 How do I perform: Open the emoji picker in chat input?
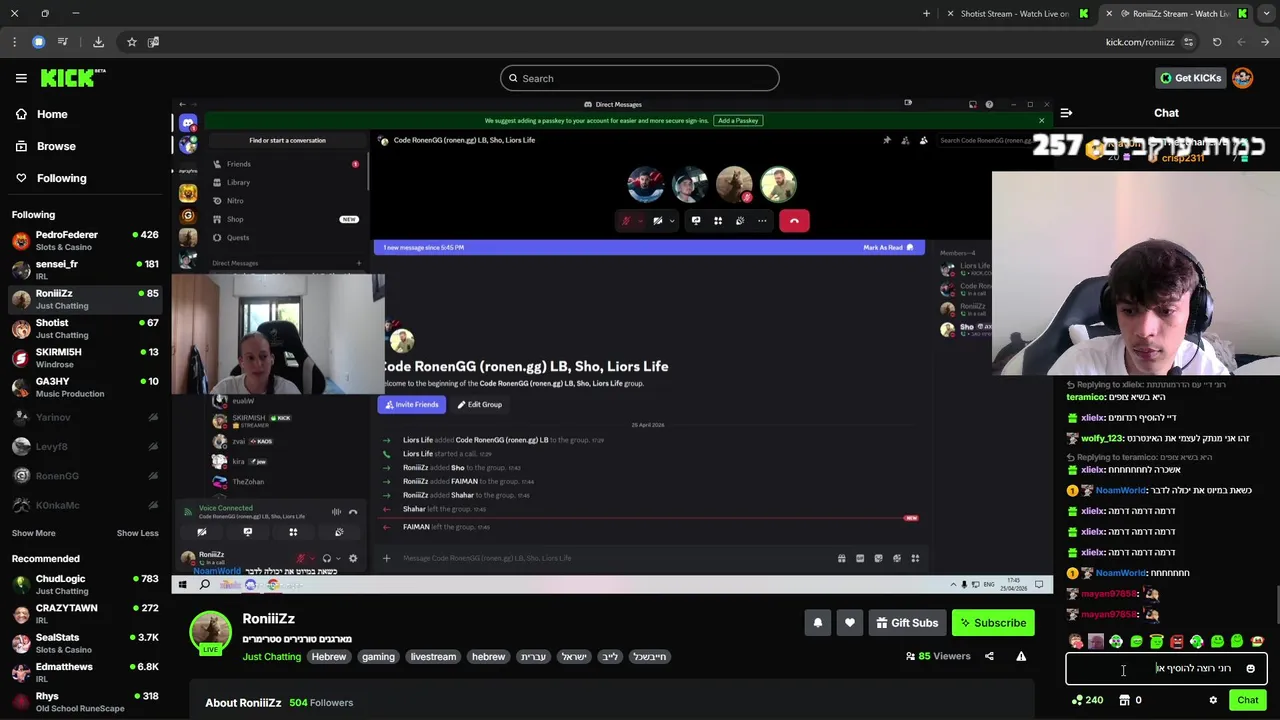[x=1250, y=669]
